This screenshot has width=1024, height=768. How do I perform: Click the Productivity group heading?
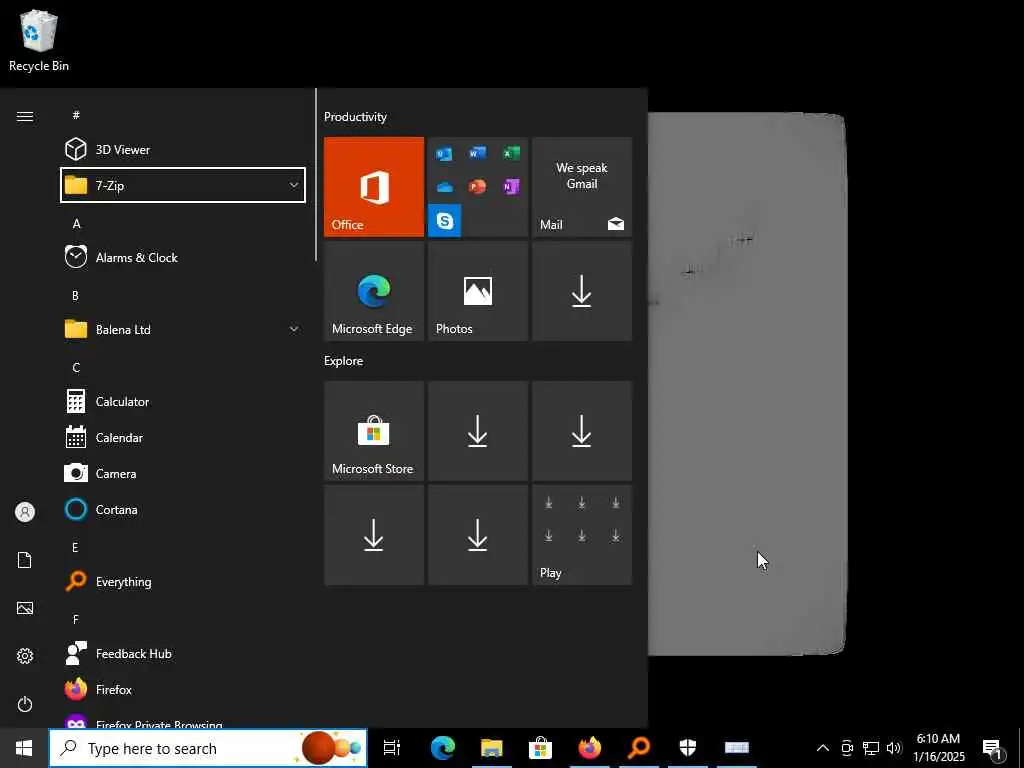pyautogui.click(x=355, y=117)
